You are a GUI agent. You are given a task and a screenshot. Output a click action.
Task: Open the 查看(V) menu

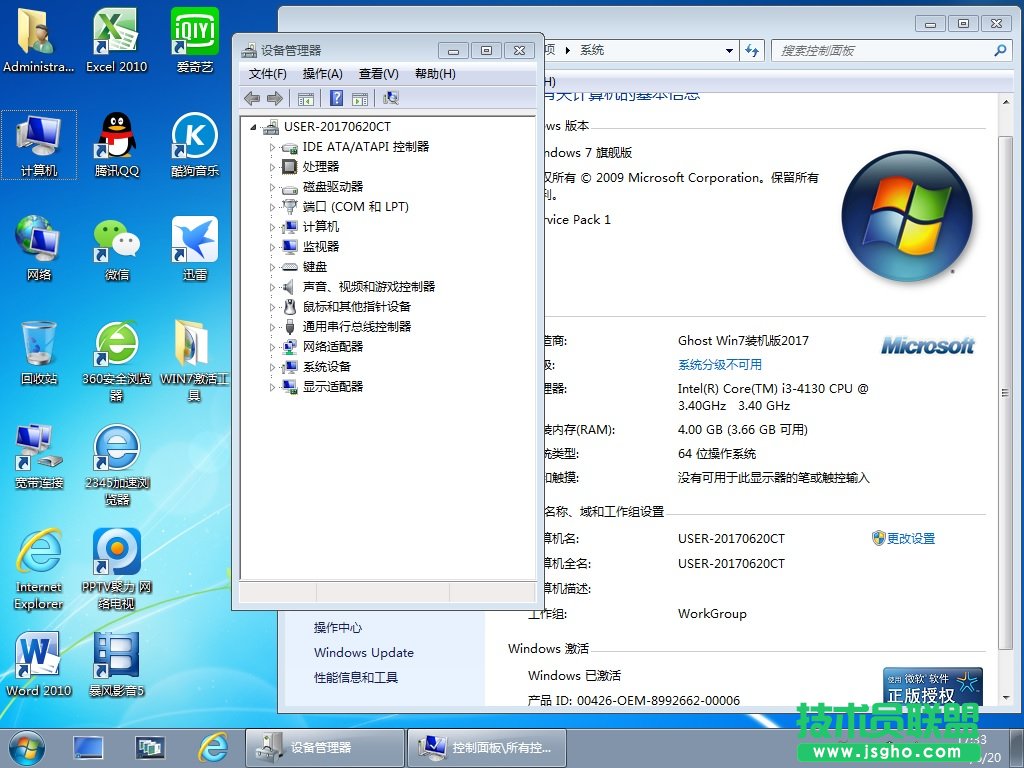point(378,74)
